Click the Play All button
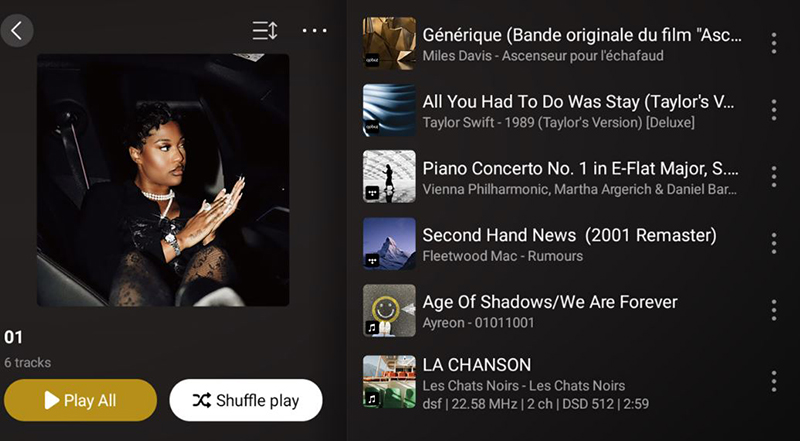The width and height of the screenshot is (800, 441). 81,400
